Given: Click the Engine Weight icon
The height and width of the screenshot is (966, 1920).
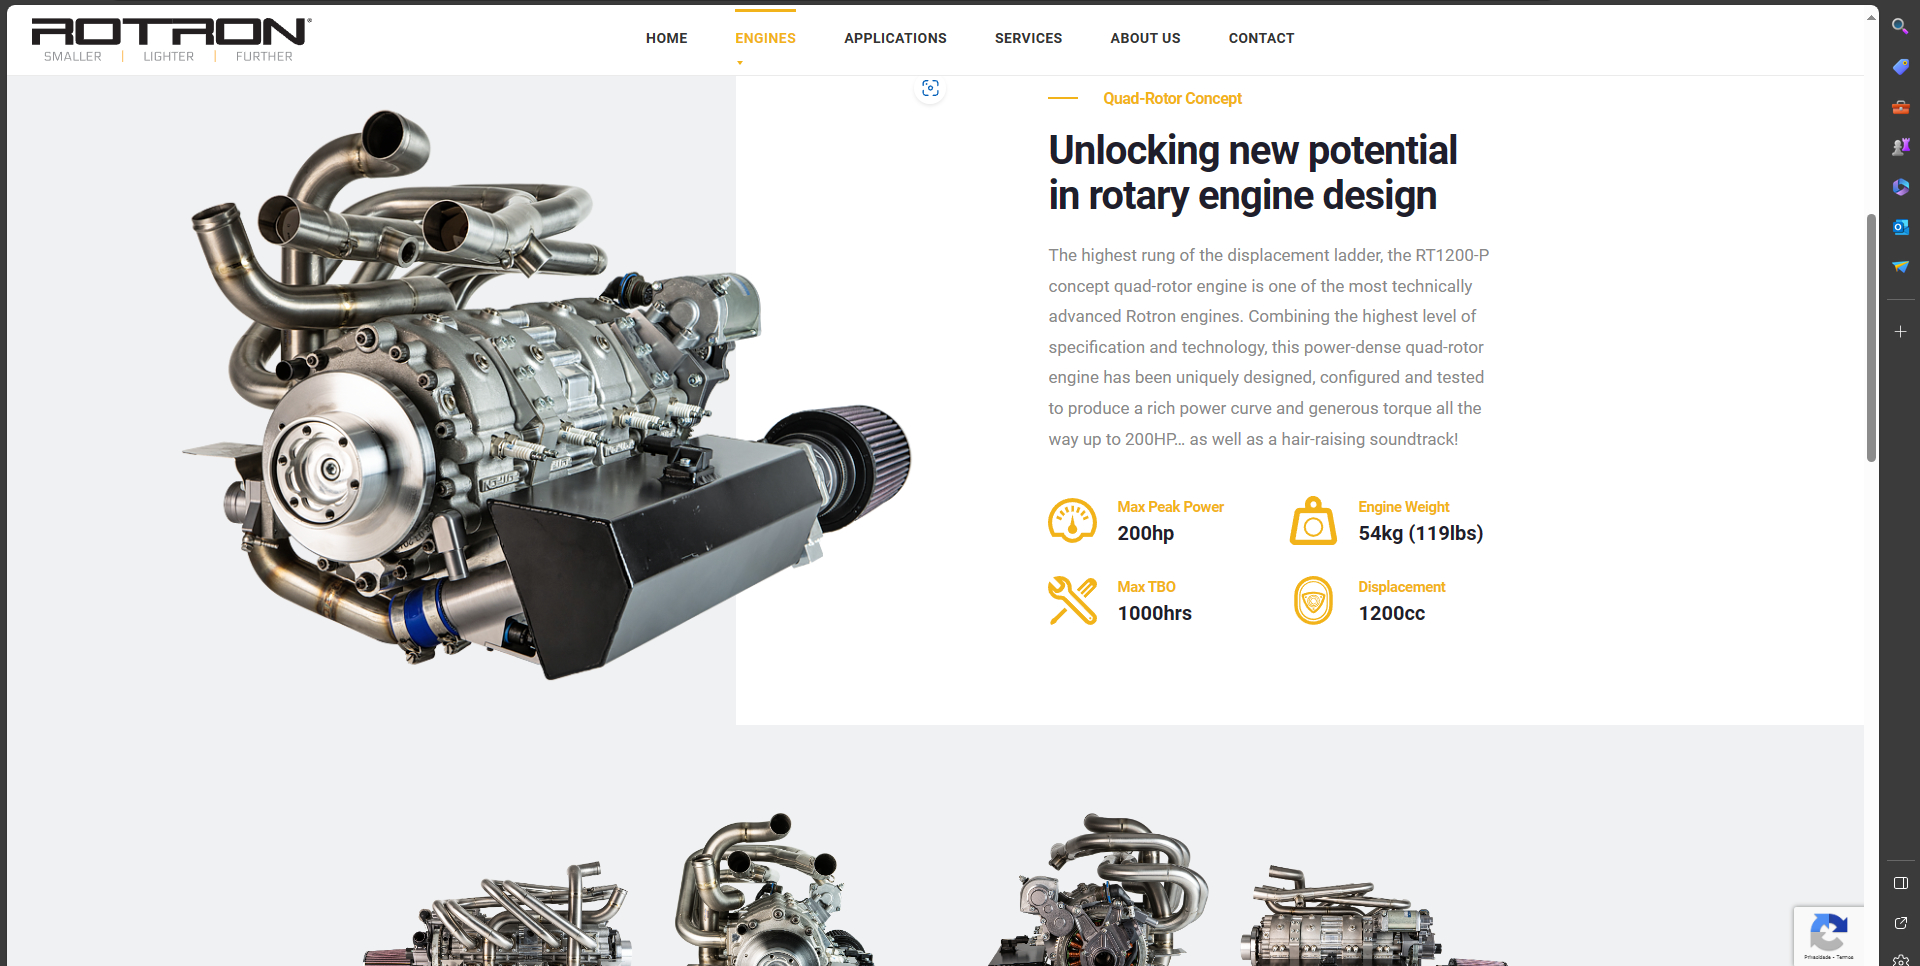Looking at the screenshot, I should point(1313,521).
